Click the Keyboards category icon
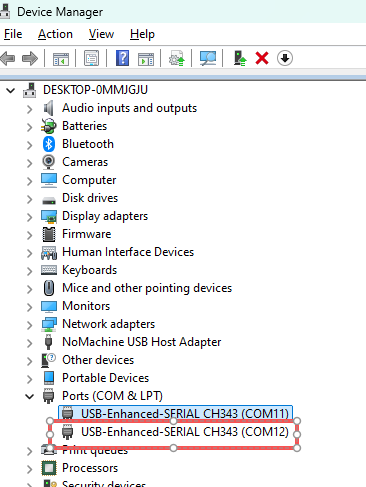Viewport: 366px width, 487px height. pyautogui.click(x=49, y=270)
